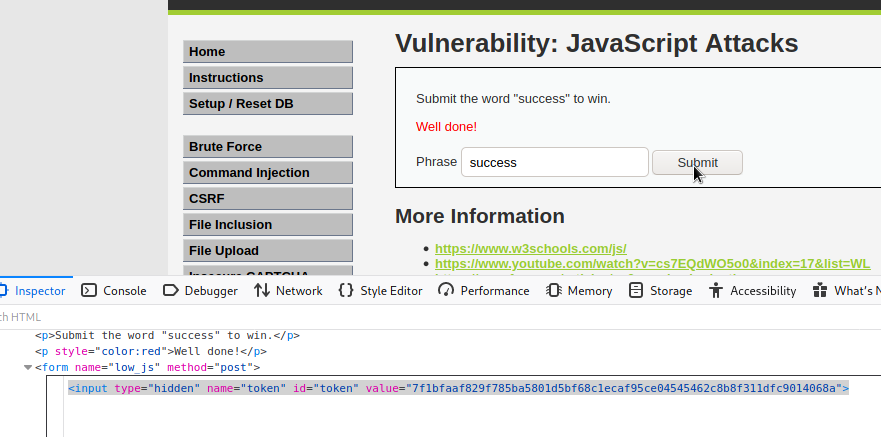This screenshot has width=881, height=437.
Task: Collapse the form low_js node
Action: tap(28, 368)
